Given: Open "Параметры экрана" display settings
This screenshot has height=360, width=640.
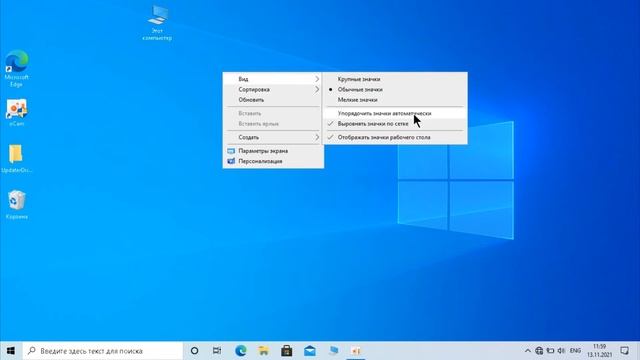Looking at the screenshot, I should click(x=273, y=151).
